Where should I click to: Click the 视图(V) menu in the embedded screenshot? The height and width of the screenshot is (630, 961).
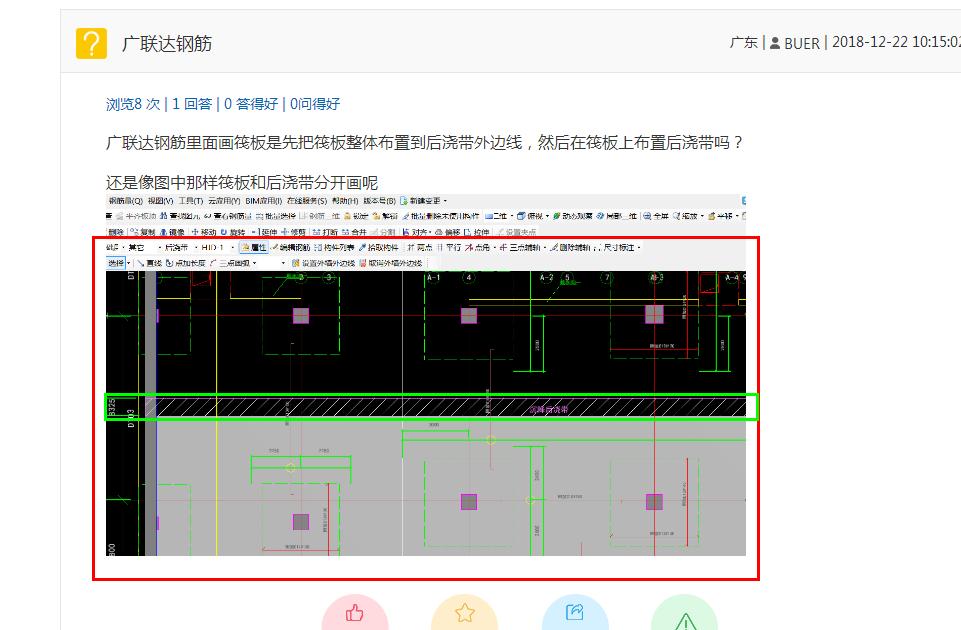(161, 201)
